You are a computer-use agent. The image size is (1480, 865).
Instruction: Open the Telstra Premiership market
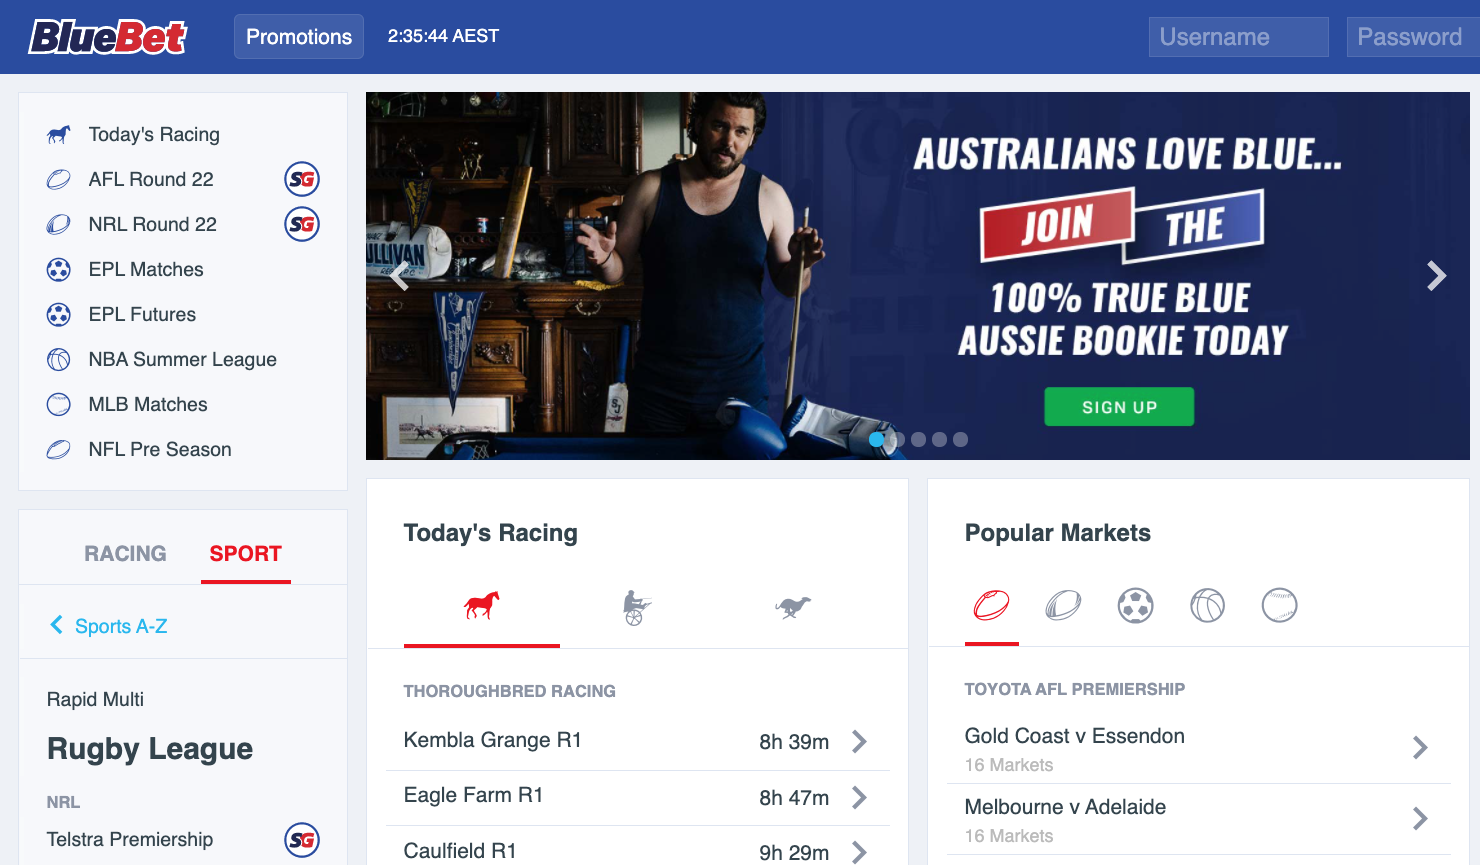pyautogui.click(x=130, y=839)
